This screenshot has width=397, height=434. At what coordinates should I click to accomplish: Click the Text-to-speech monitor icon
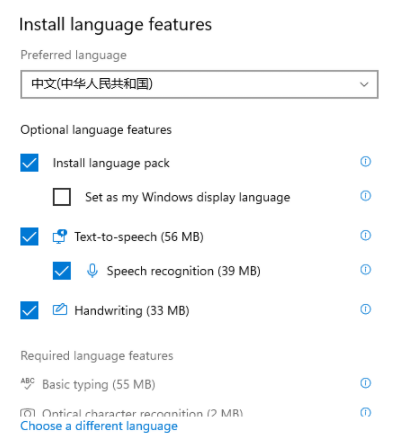point(60,237)
